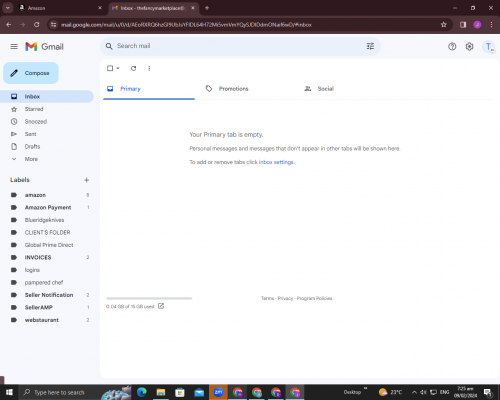Open Microsoft Store from taskbar
500x400 pixels.
click(180, 392)
